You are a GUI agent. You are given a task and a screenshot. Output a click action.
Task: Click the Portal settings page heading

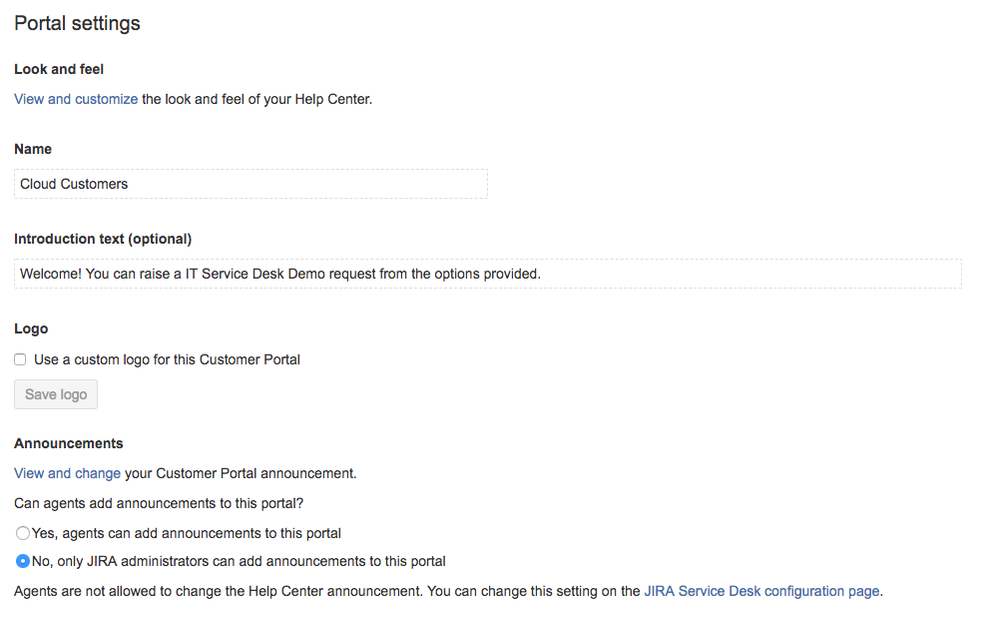coord(77,24)
